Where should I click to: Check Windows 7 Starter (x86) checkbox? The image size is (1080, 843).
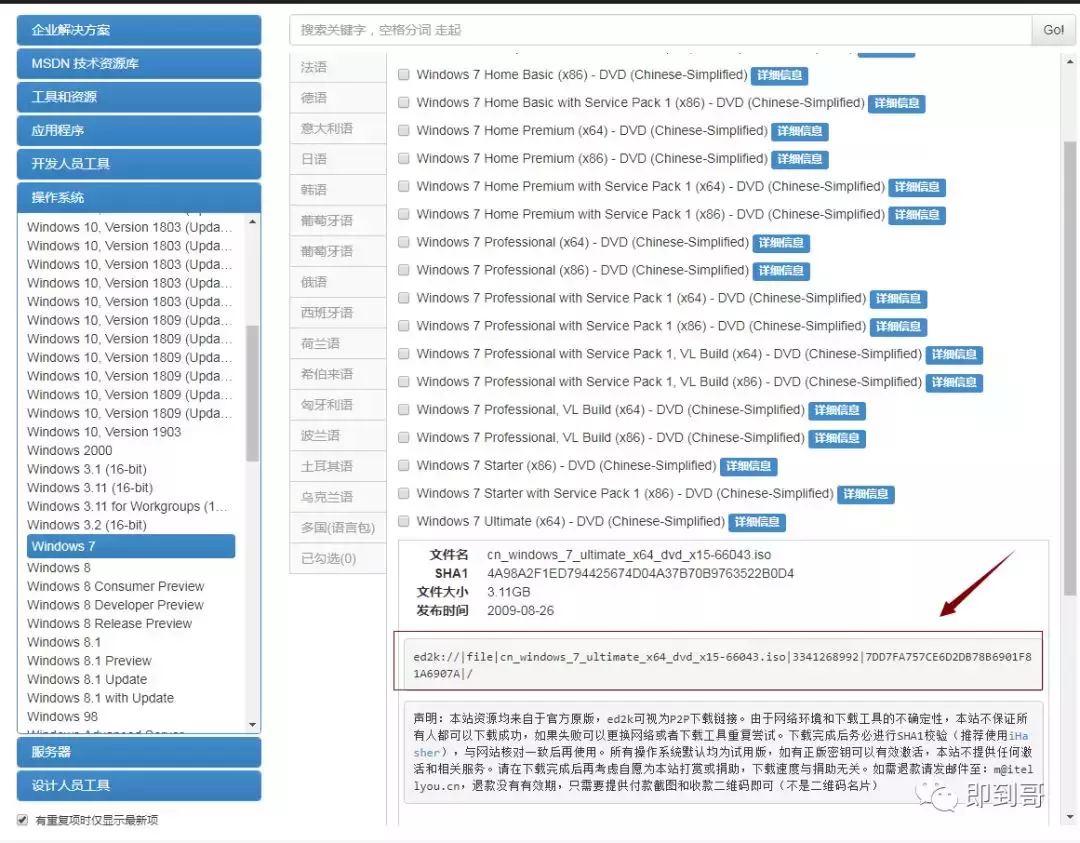coord(404,465)
